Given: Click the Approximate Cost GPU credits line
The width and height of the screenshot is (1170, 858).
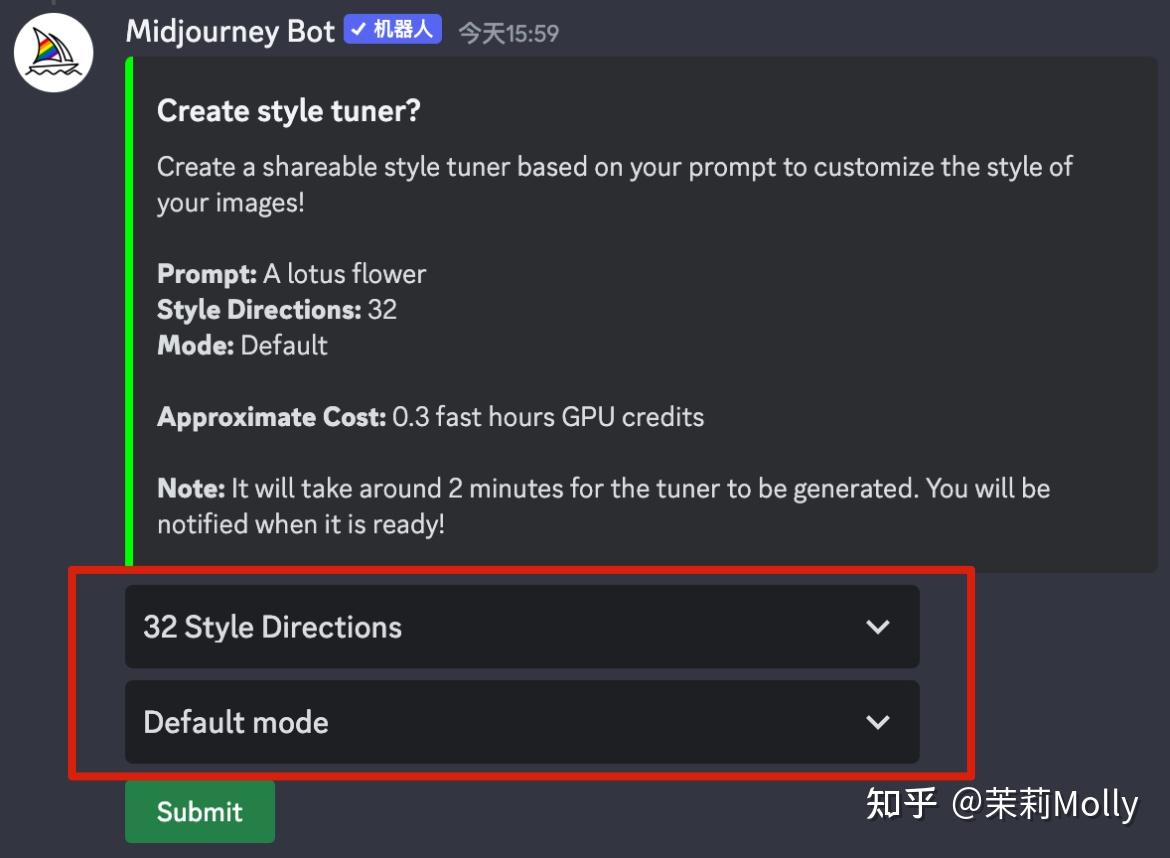Looking at the screenshot, I should [430, 417].
